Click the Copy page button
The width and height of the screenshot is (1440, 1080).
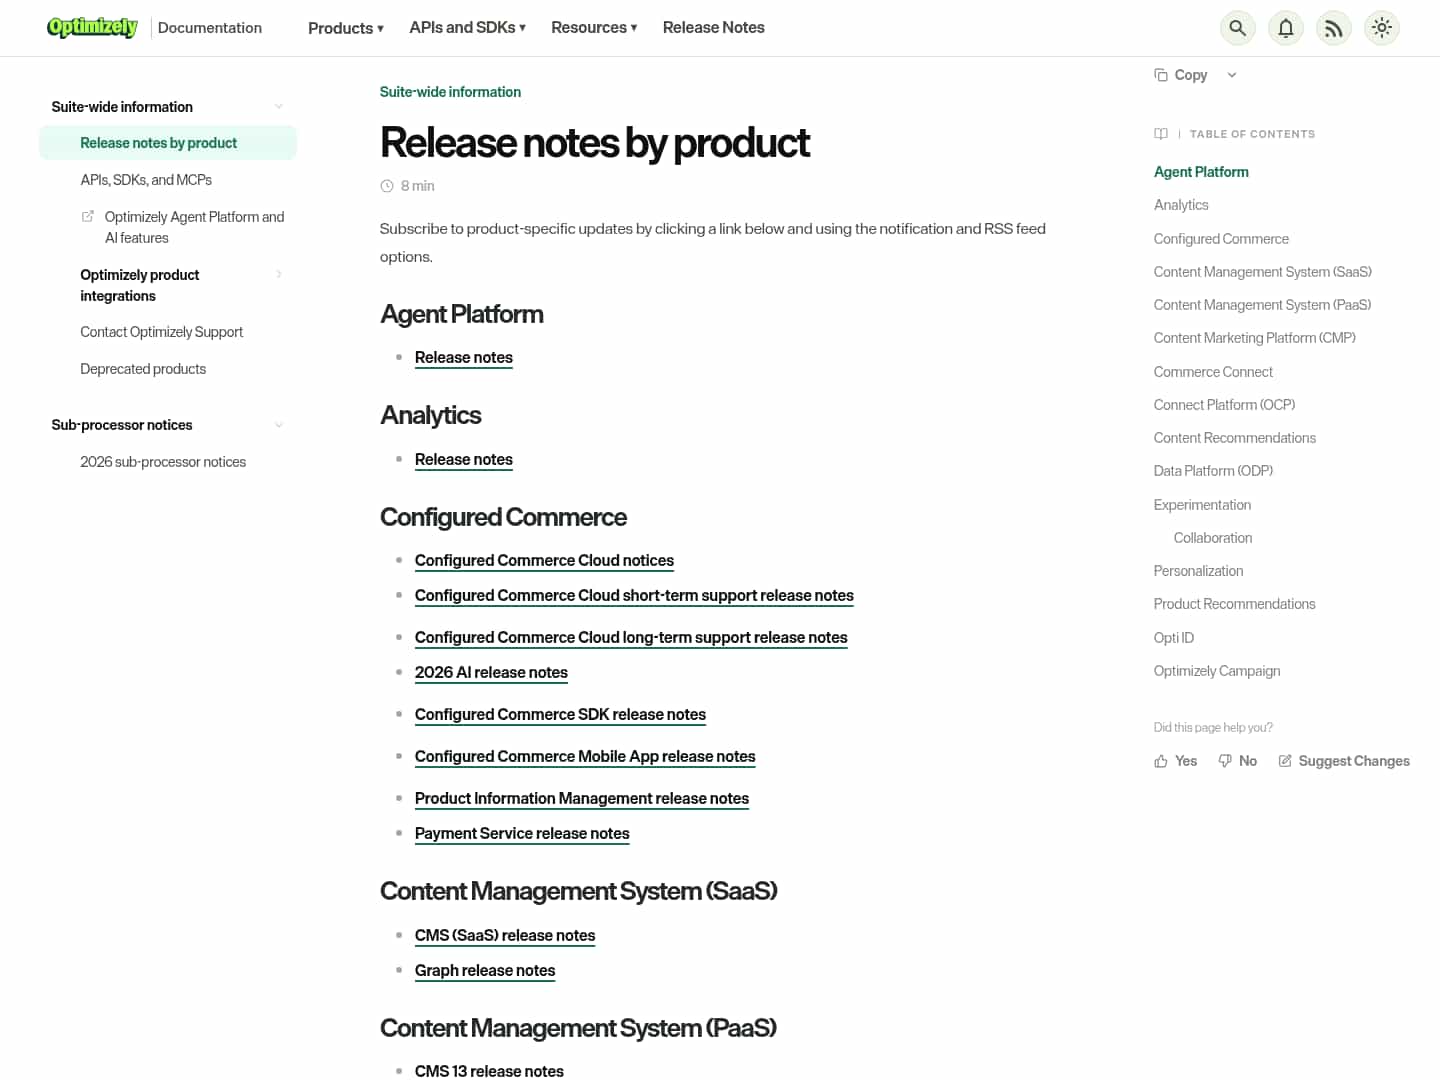(x=1181, y=75)
